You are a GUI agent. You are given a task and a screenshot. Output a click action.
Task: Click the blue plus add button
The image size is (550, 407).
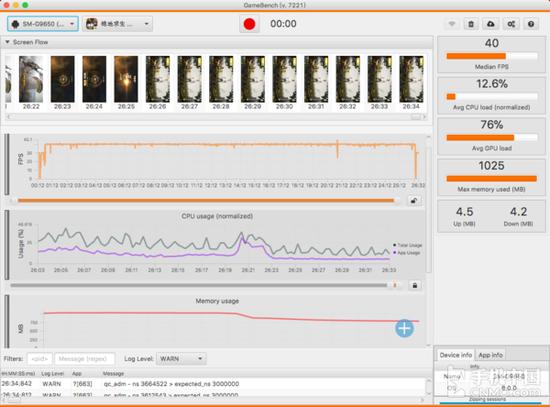pyautogui.click(x=404, y=328)
